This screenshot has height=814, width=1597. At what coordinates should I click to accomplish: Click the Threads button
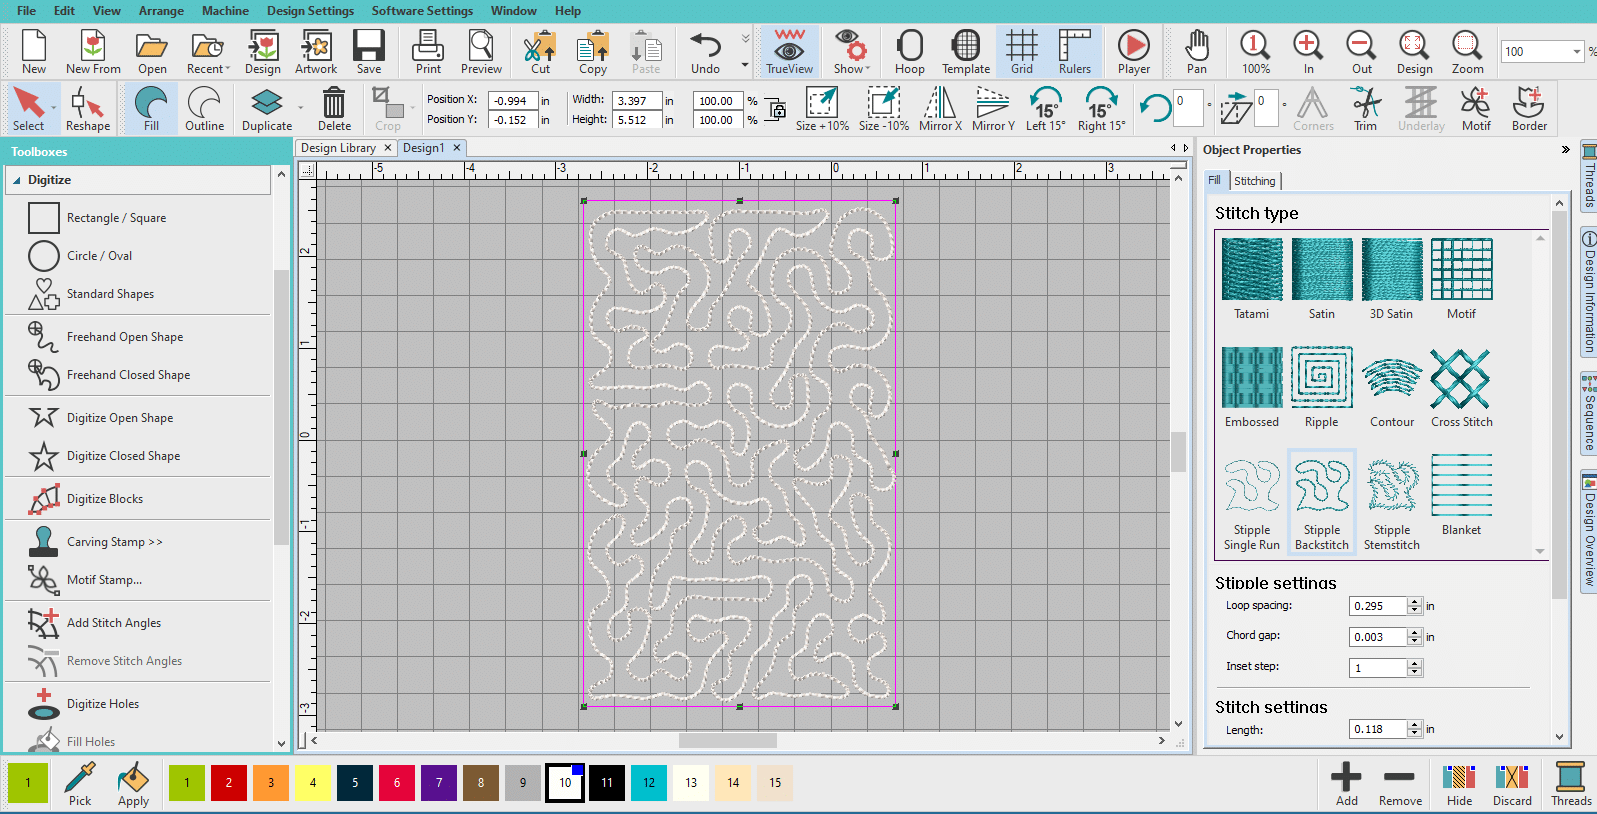[x=1571, y=784]
